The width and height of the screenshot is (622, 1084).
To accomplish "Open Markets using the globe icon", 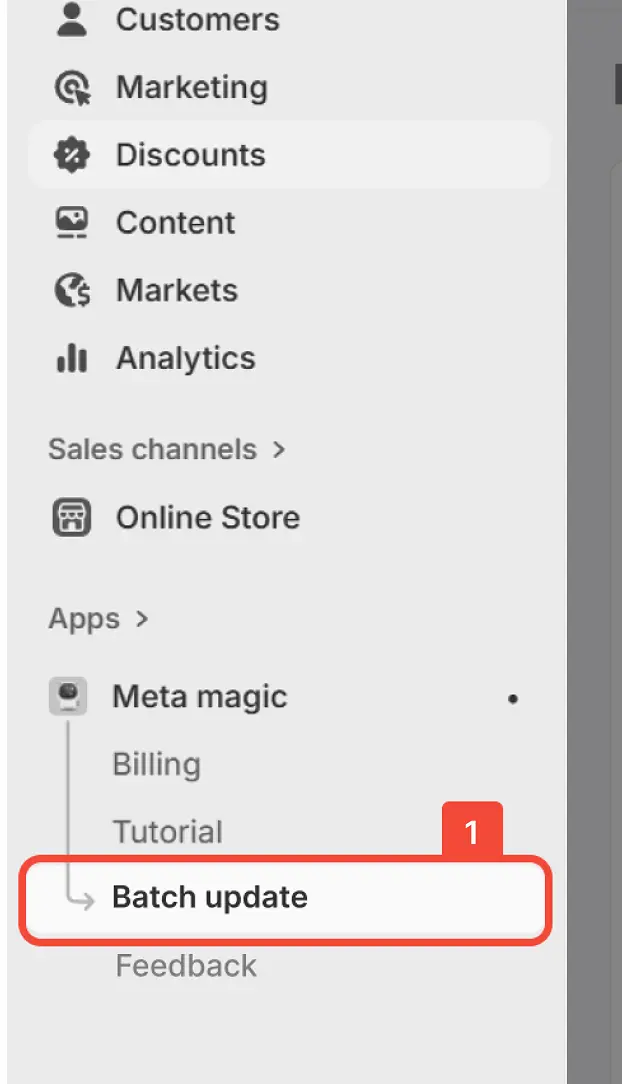I will 70,290.
